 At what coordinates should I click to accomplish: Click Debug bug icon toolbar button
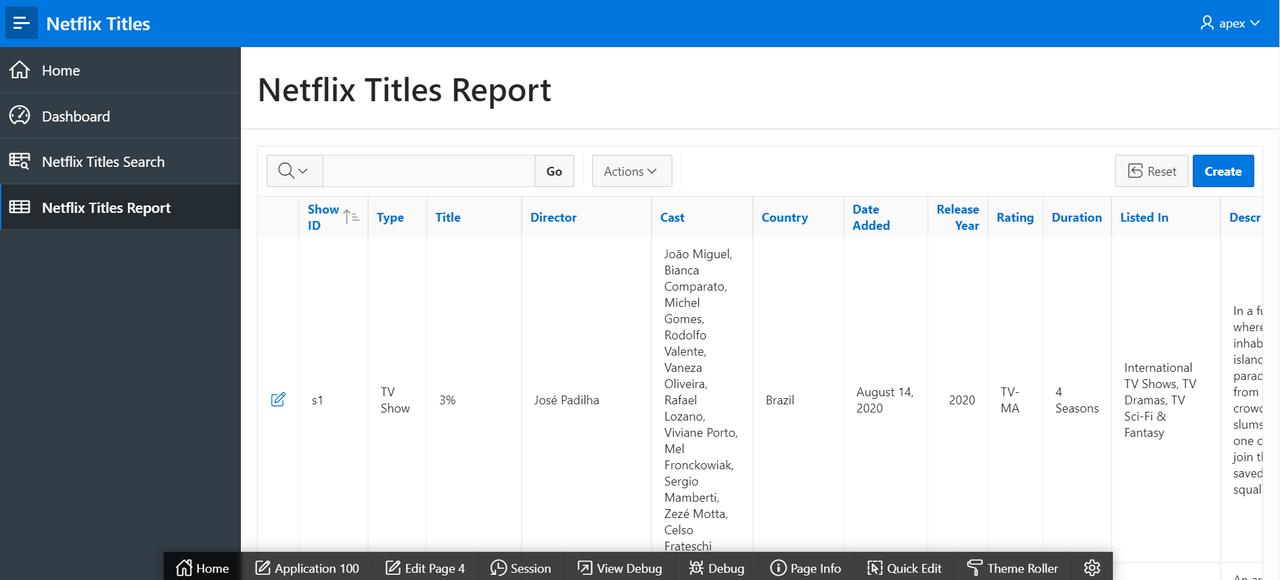tap(716, 568)
